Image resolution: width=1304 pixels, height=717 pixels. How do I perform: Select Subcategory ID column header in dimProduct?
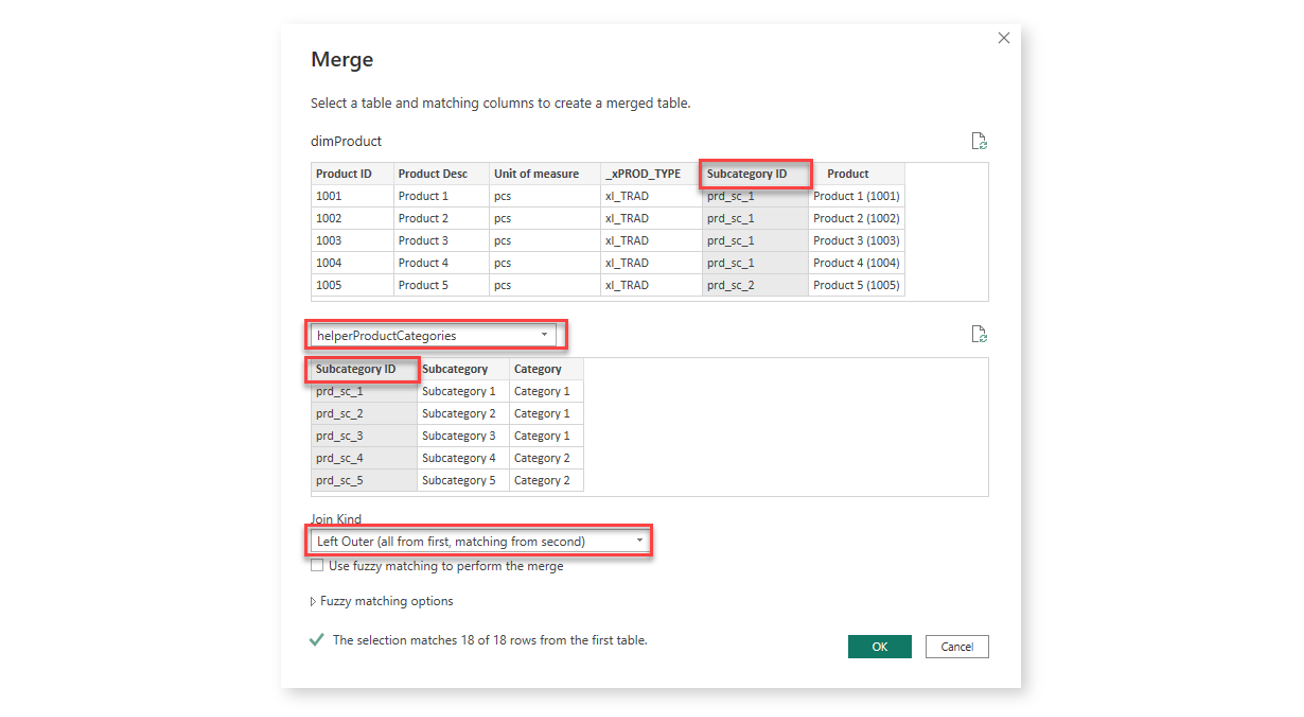click(755, 174)
